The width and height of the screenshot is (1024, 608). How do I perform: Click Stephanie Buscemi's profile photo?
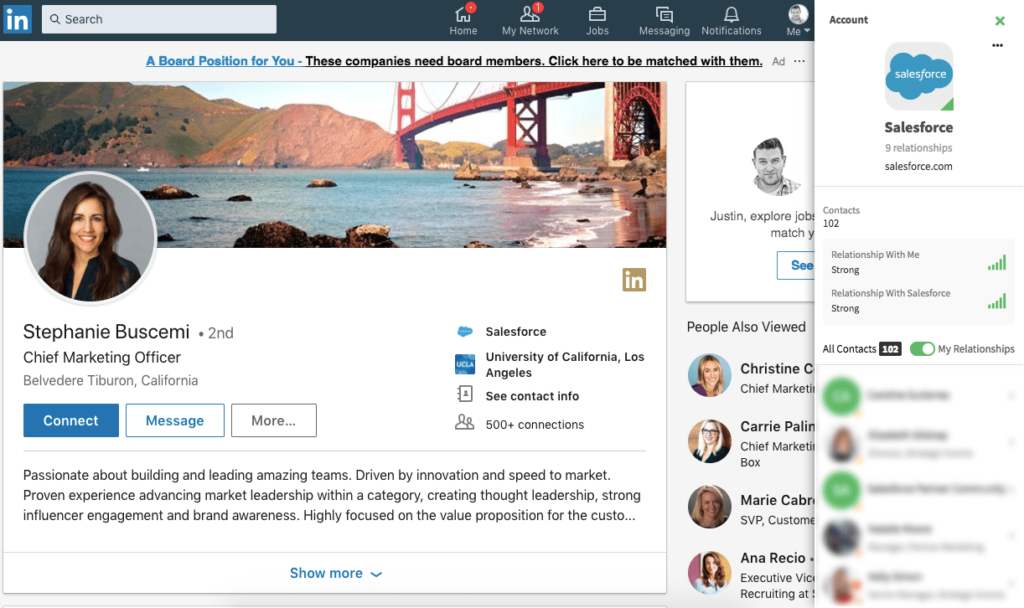[x=90, y=237]
